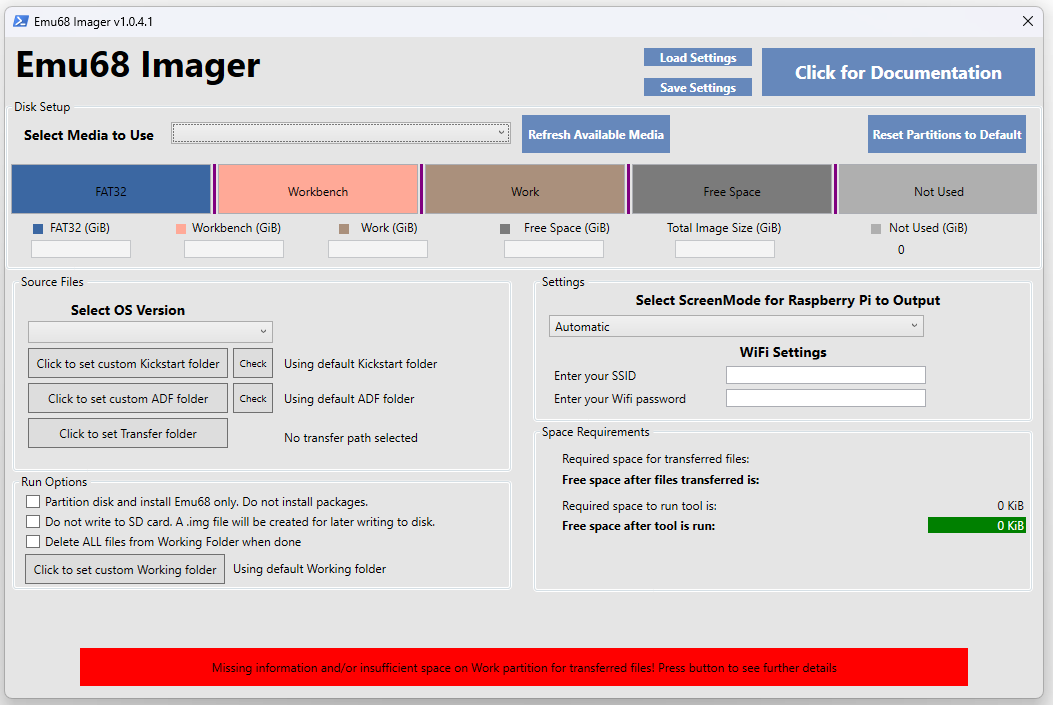1053x705 pixels.
Task: Expand the Select OS Version dropdown
Action: [150, 332]
